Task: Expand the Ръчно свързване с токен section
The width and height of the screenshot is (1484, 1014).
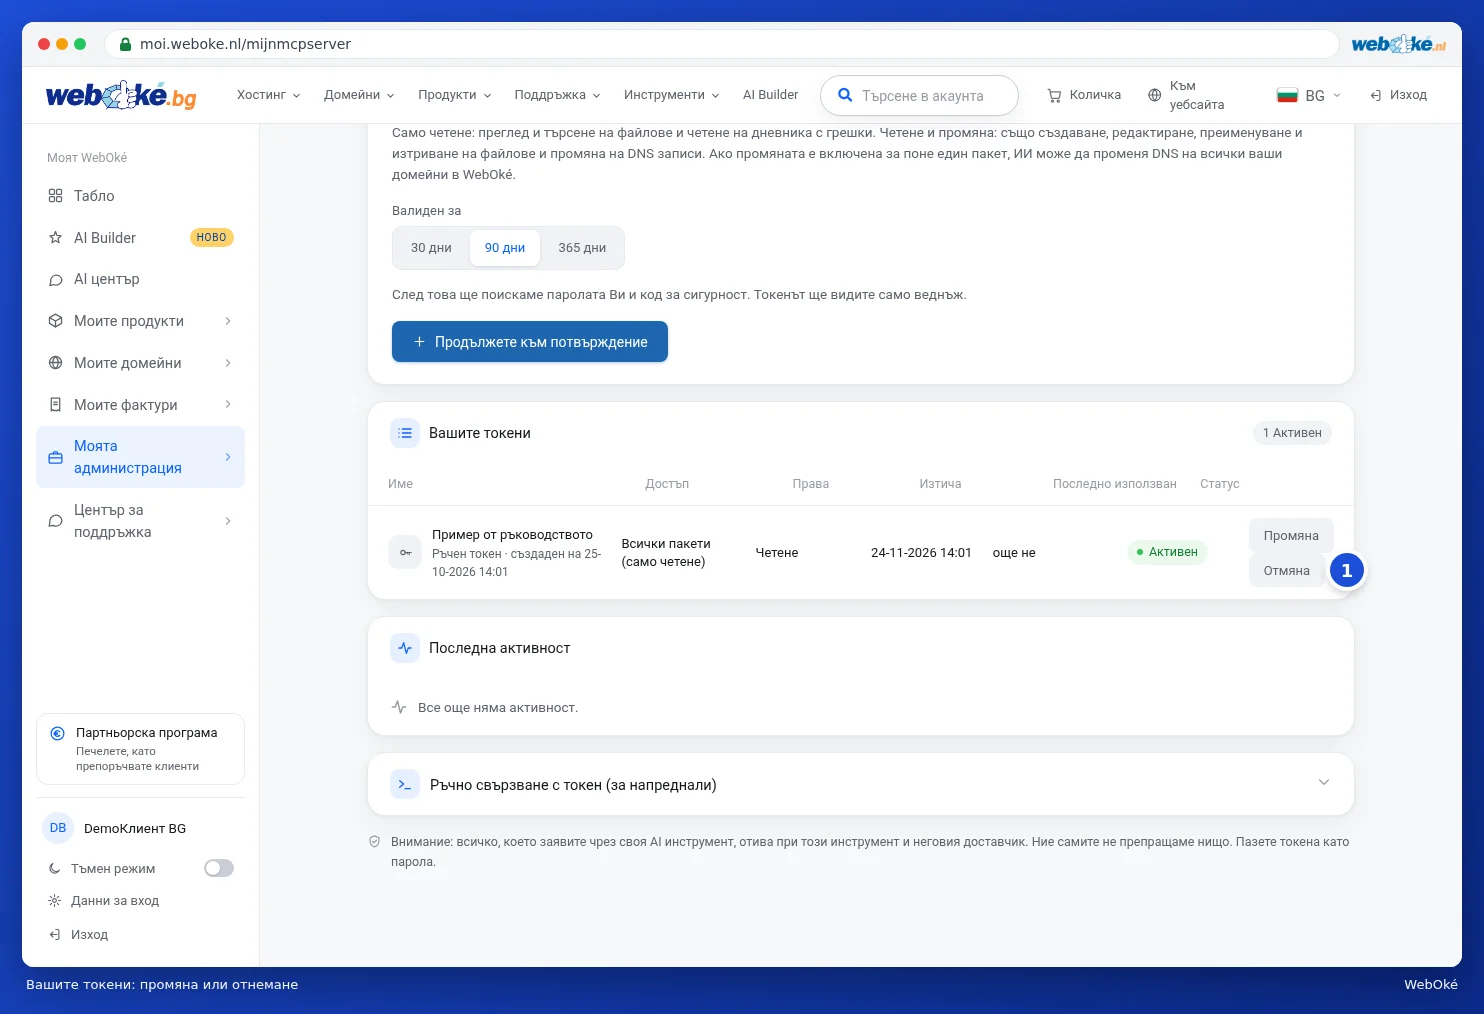Action: coord(861,784)
